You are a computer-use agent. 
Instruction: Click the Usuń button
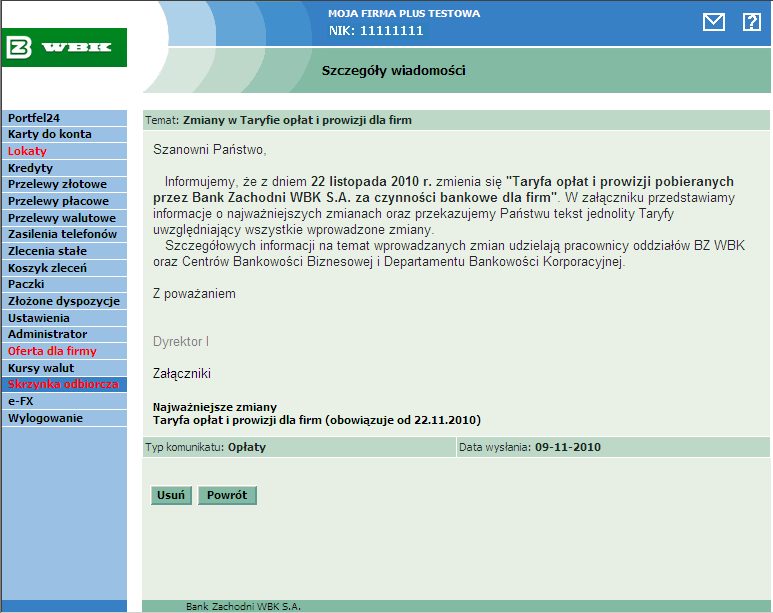point(171,495)
